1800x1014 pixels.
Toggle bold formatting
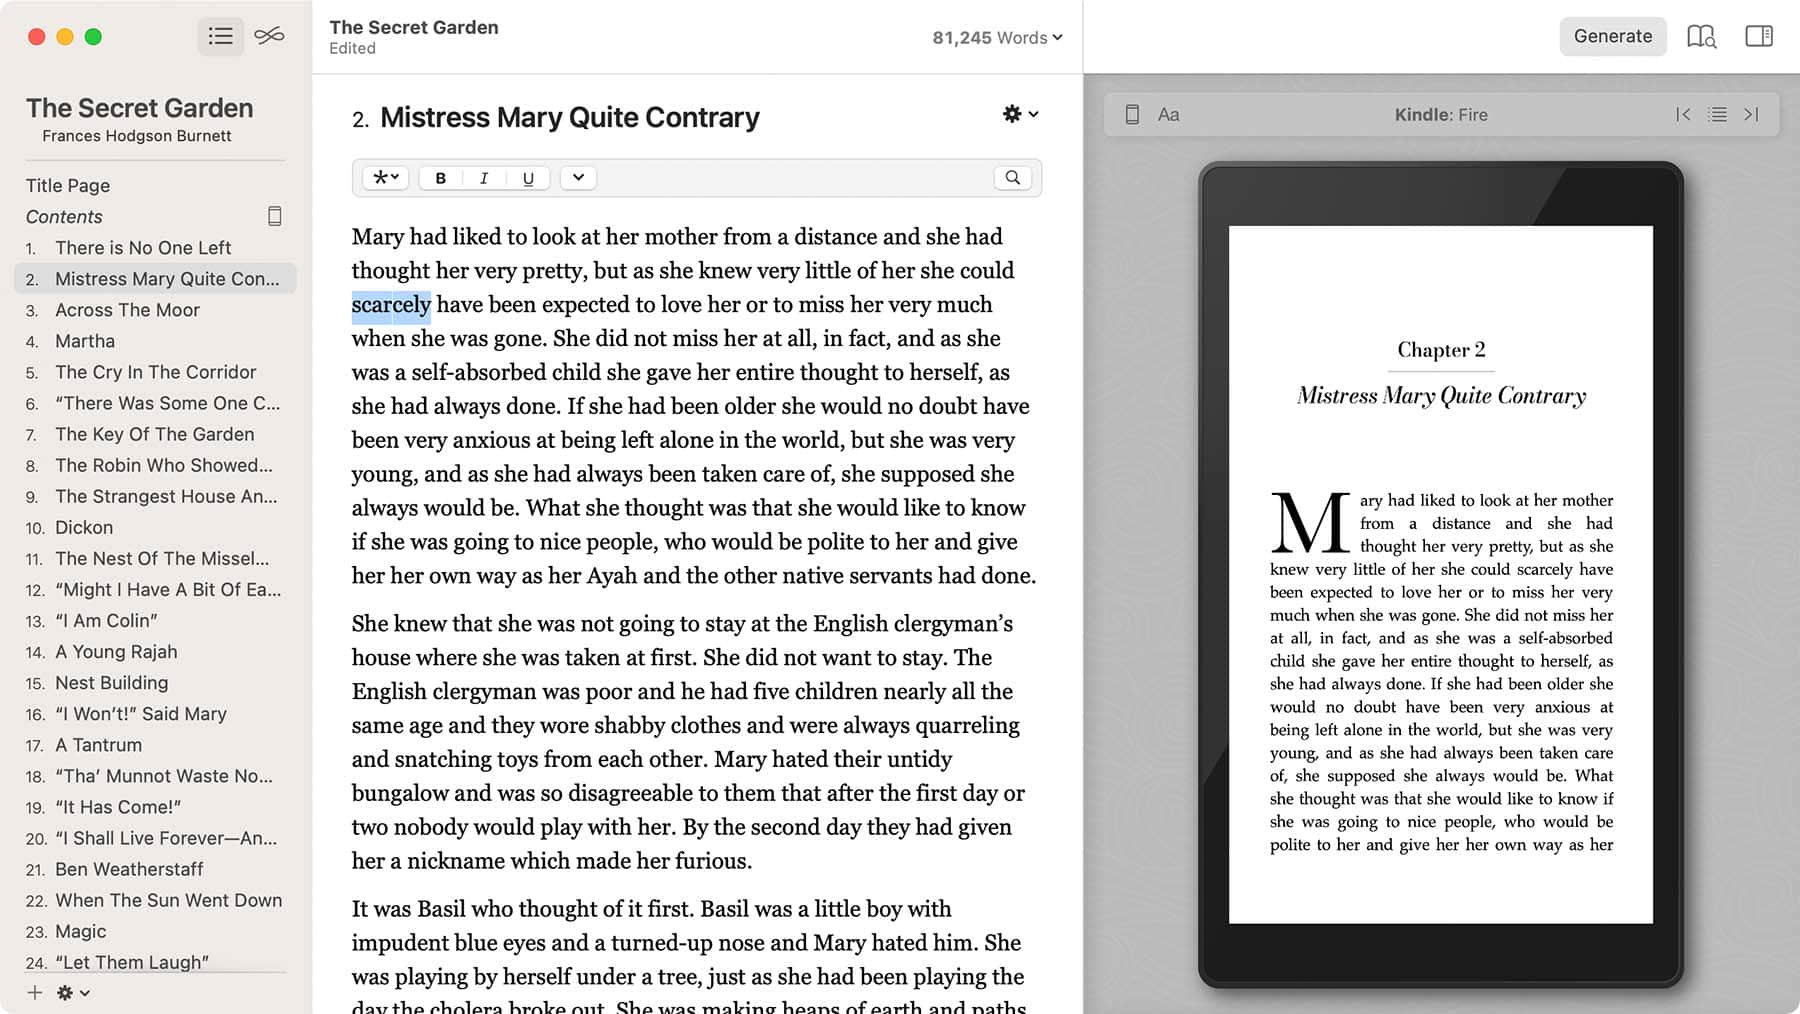tap(440, 177)
